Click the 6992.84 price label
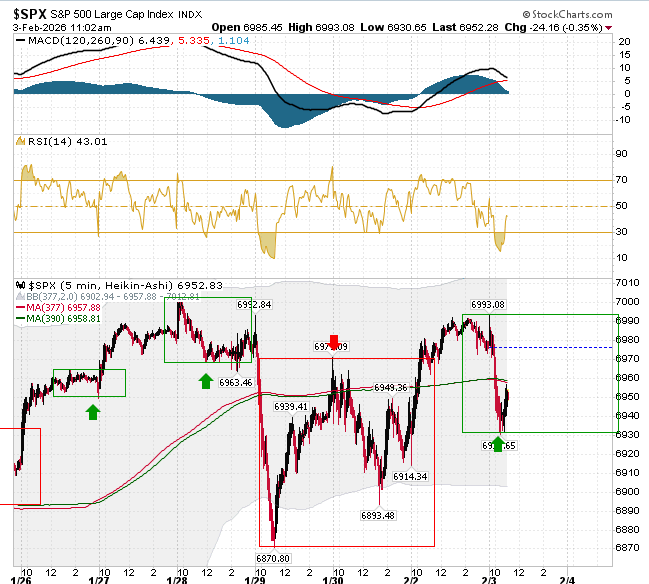This screenshot has width=649, height=584. pos(254,305)
